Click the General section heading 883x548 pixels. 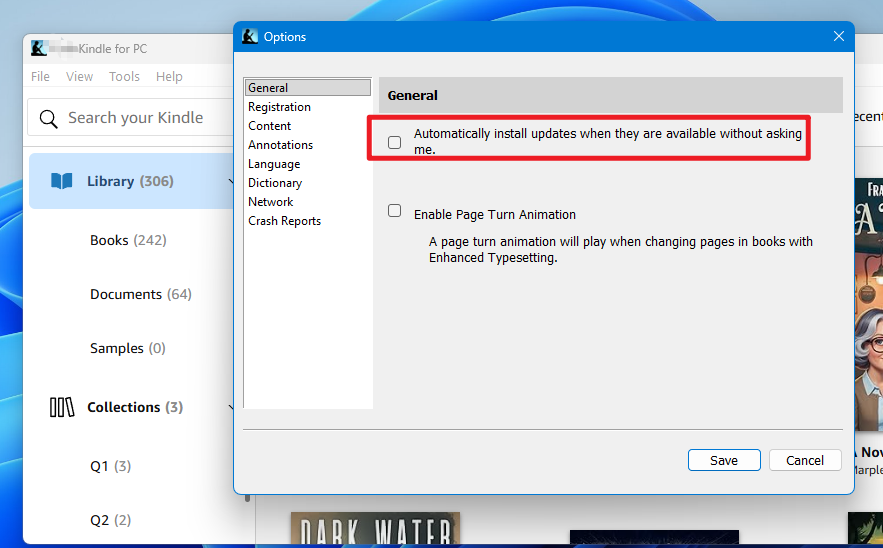coord(412,96)
